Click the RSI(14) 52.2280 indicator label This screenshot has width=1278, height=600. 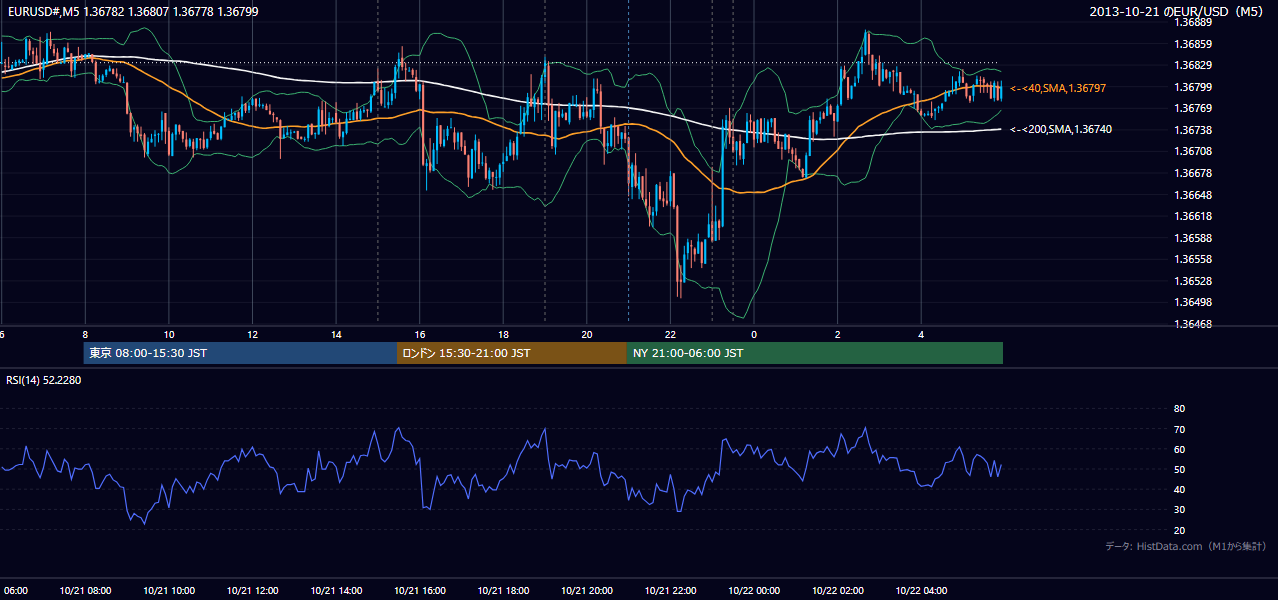click(44, 380)
